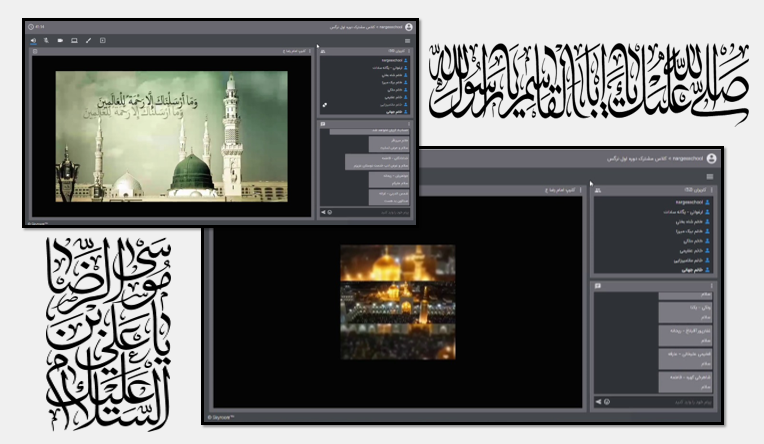The height and width of the screenshot is (444, 764).
Task: Select the third user in the lower window list
Action: click(x=687, y=222)
